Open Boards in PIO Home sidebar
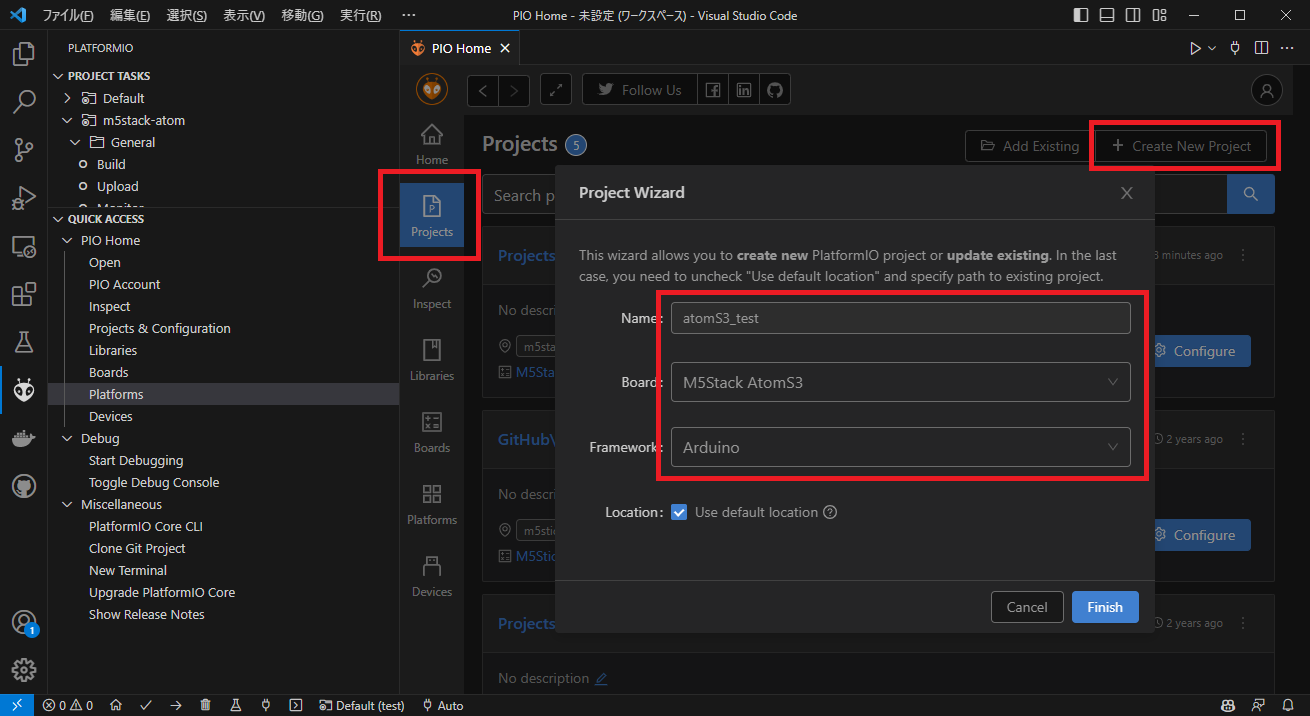This screenshot has height=716, width=1310. point(432,432)
